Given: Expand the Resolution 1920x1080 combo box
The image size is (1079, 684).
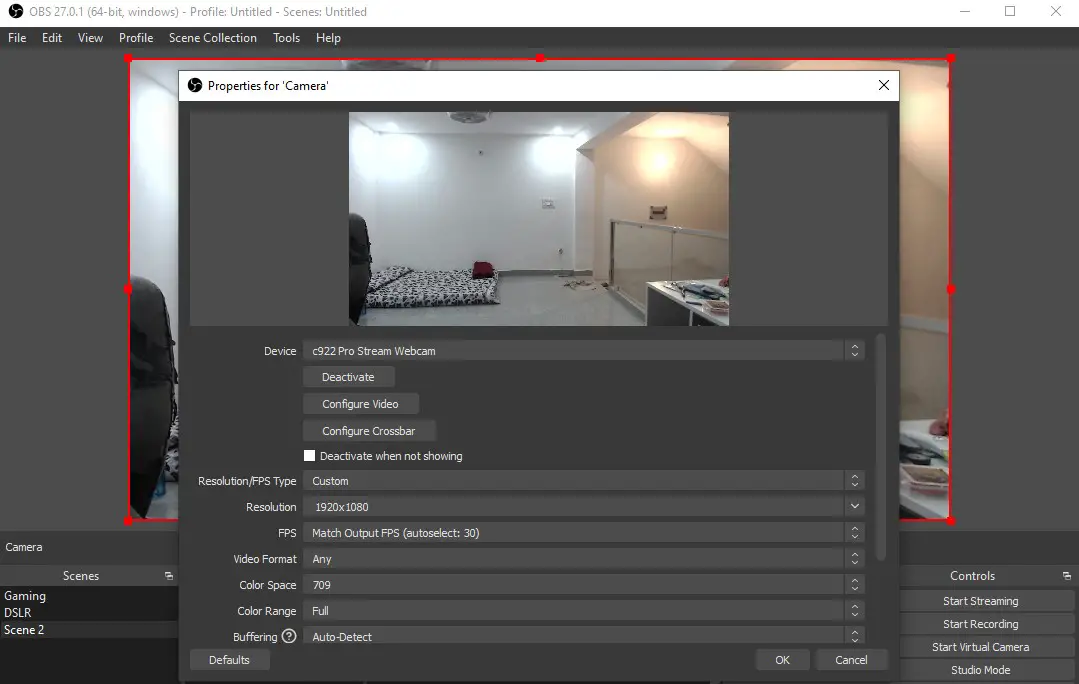Looking at the screenshot, I should [584, 506].
